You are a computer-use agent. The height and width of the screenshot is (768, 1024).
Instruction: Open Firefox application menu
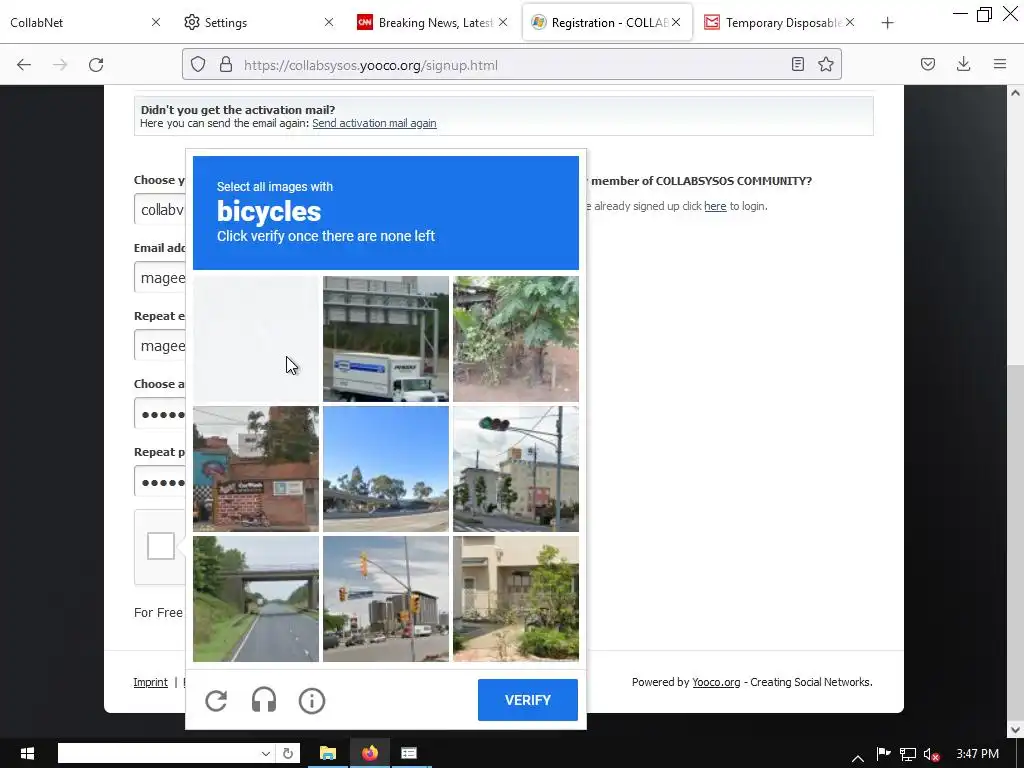tap(1000, 64)
